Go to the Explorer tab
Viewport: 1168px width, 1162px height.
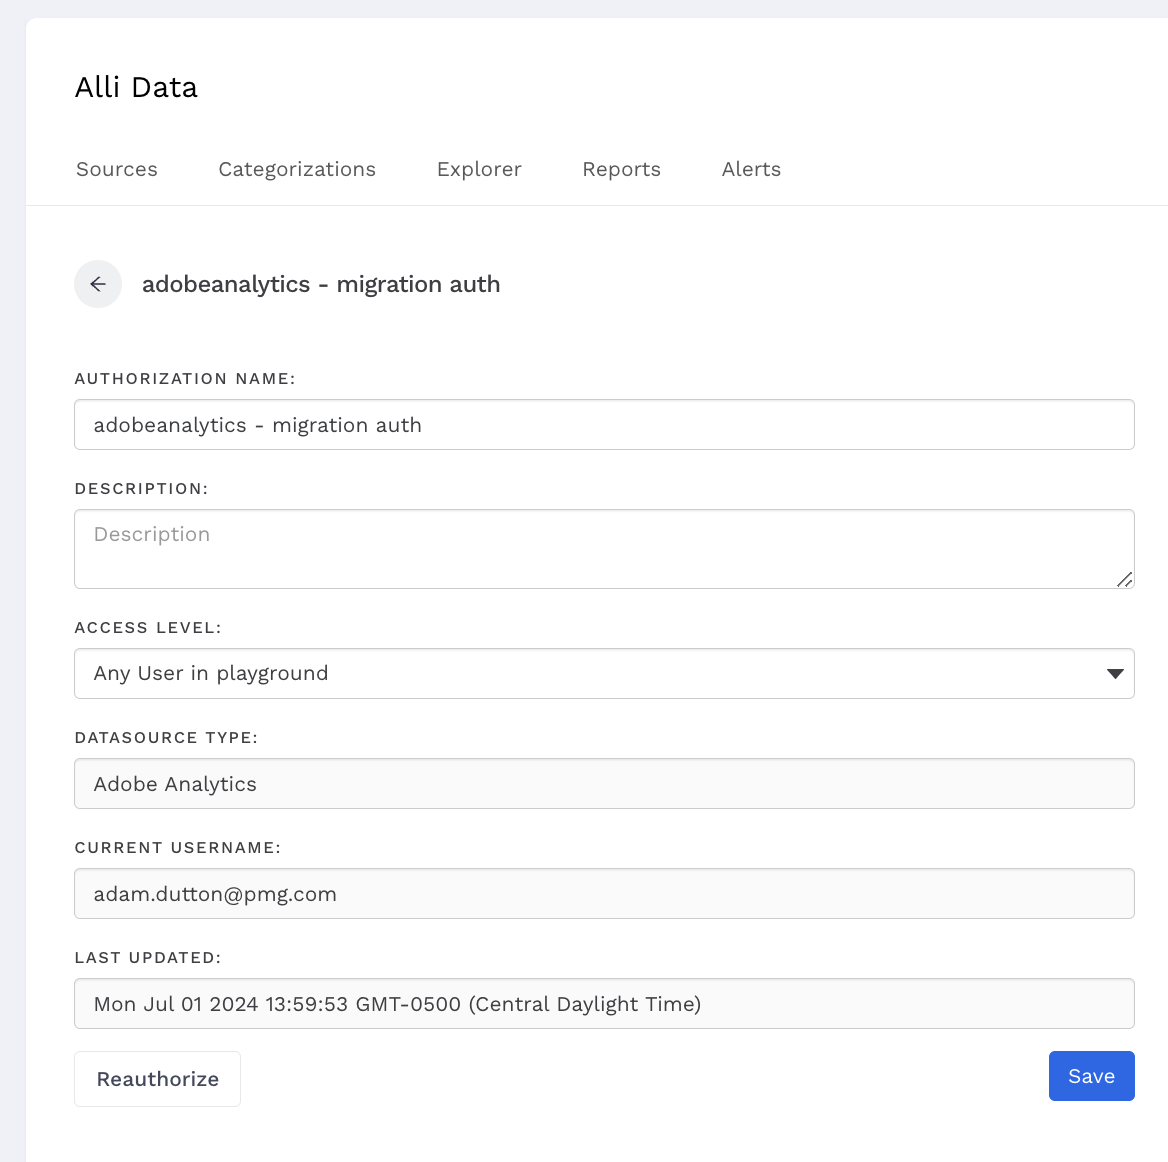(479, 169)
